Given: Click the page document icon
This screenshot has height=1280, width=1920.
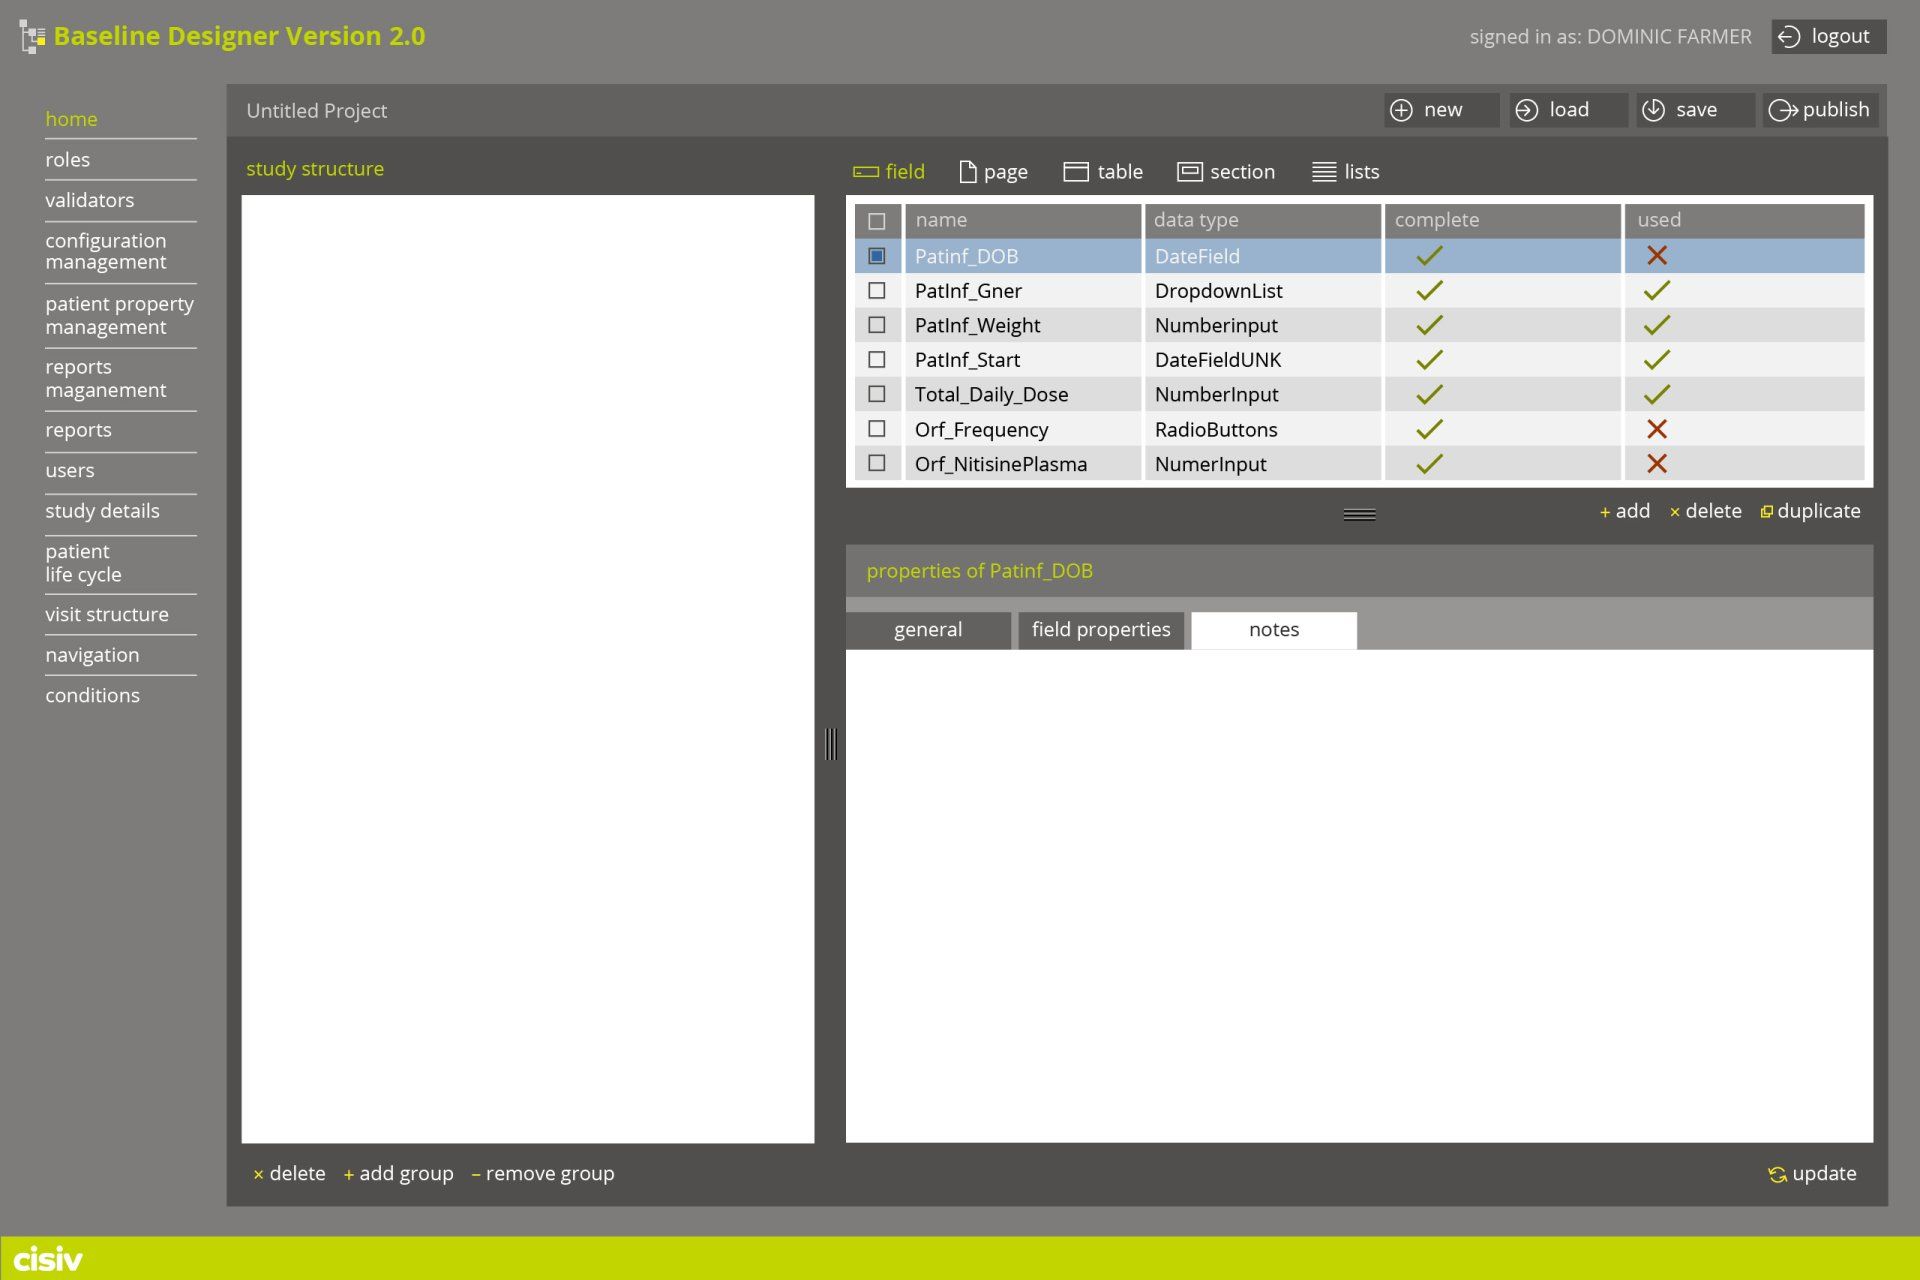Looking at the screenshot, I should point(967,172).
